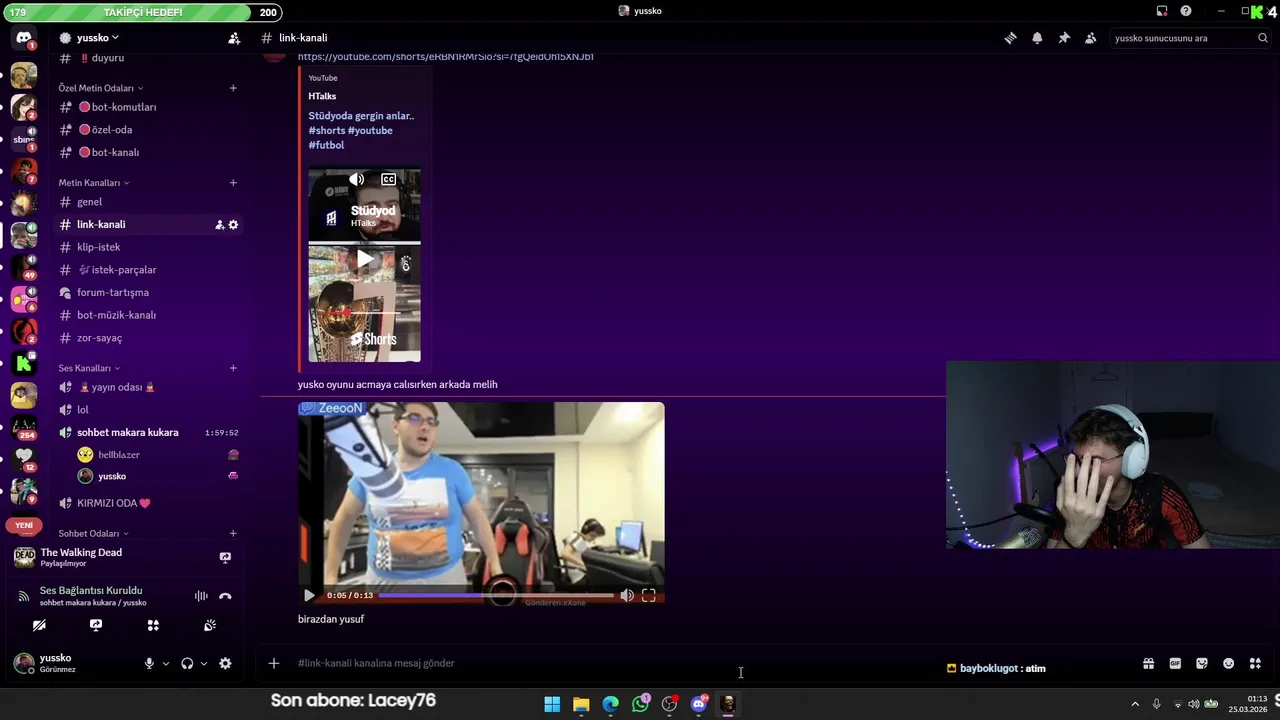Image resolution: width=1280 pixels, height=720 pixels.
Task: Open the emoji picker
Action: pyautogui.click(x=1229, y=664)
